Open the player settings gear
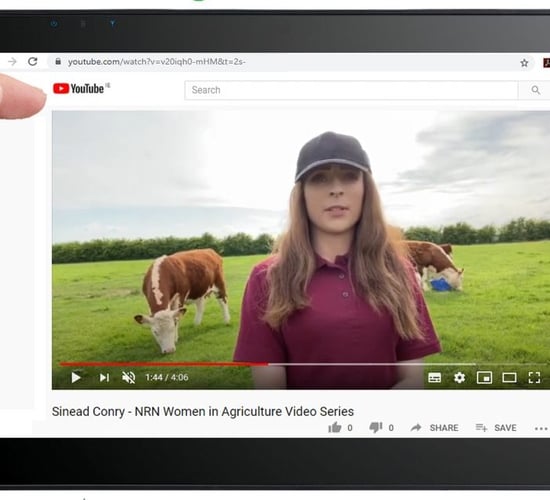 tap(459, 378)
